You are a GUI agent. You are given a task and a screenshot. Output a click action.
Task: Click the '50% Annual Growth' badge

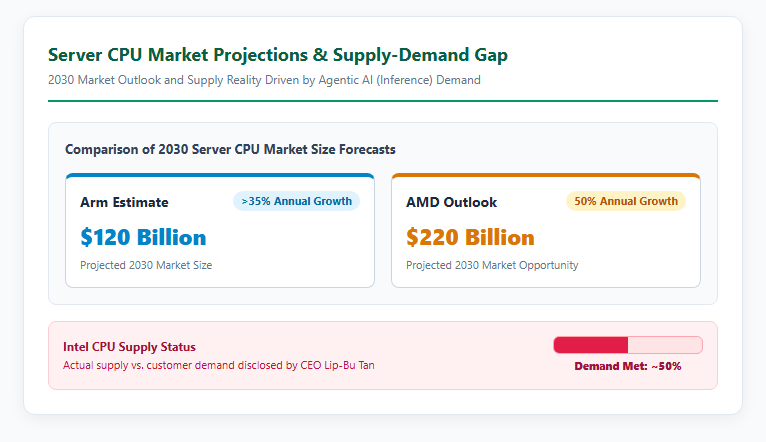pyautogui.click(x=626, y=201)
